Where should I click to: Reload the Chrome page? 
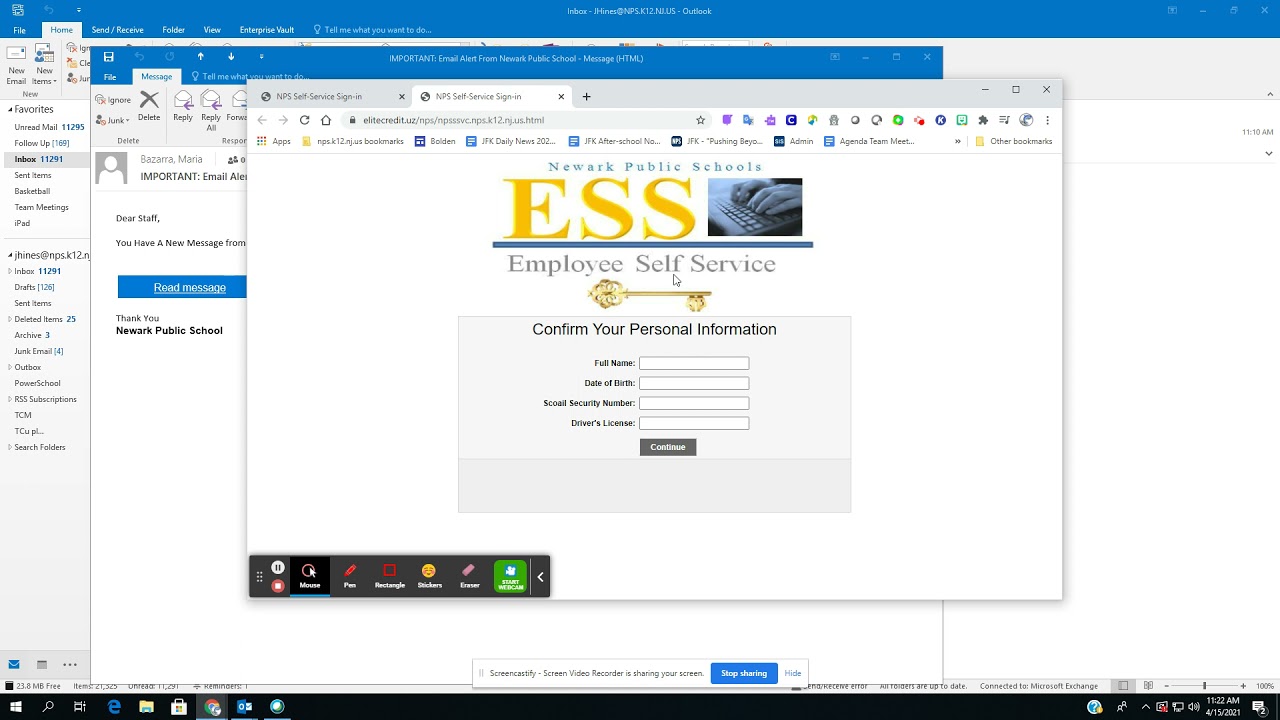pos(304,120)
